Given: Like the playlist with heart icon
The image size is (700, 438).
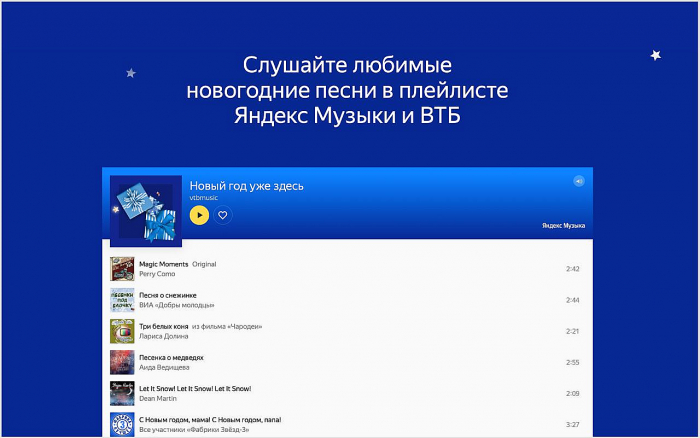Looking at the screenshot, I should coord(222,215).
